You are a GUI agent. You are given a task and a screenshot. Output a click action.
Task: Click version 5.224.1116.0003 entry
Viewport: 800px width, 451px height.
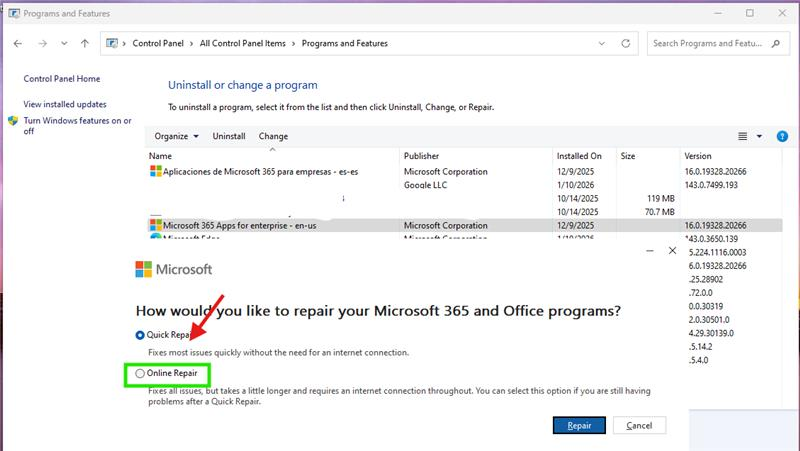click(717, 252)
